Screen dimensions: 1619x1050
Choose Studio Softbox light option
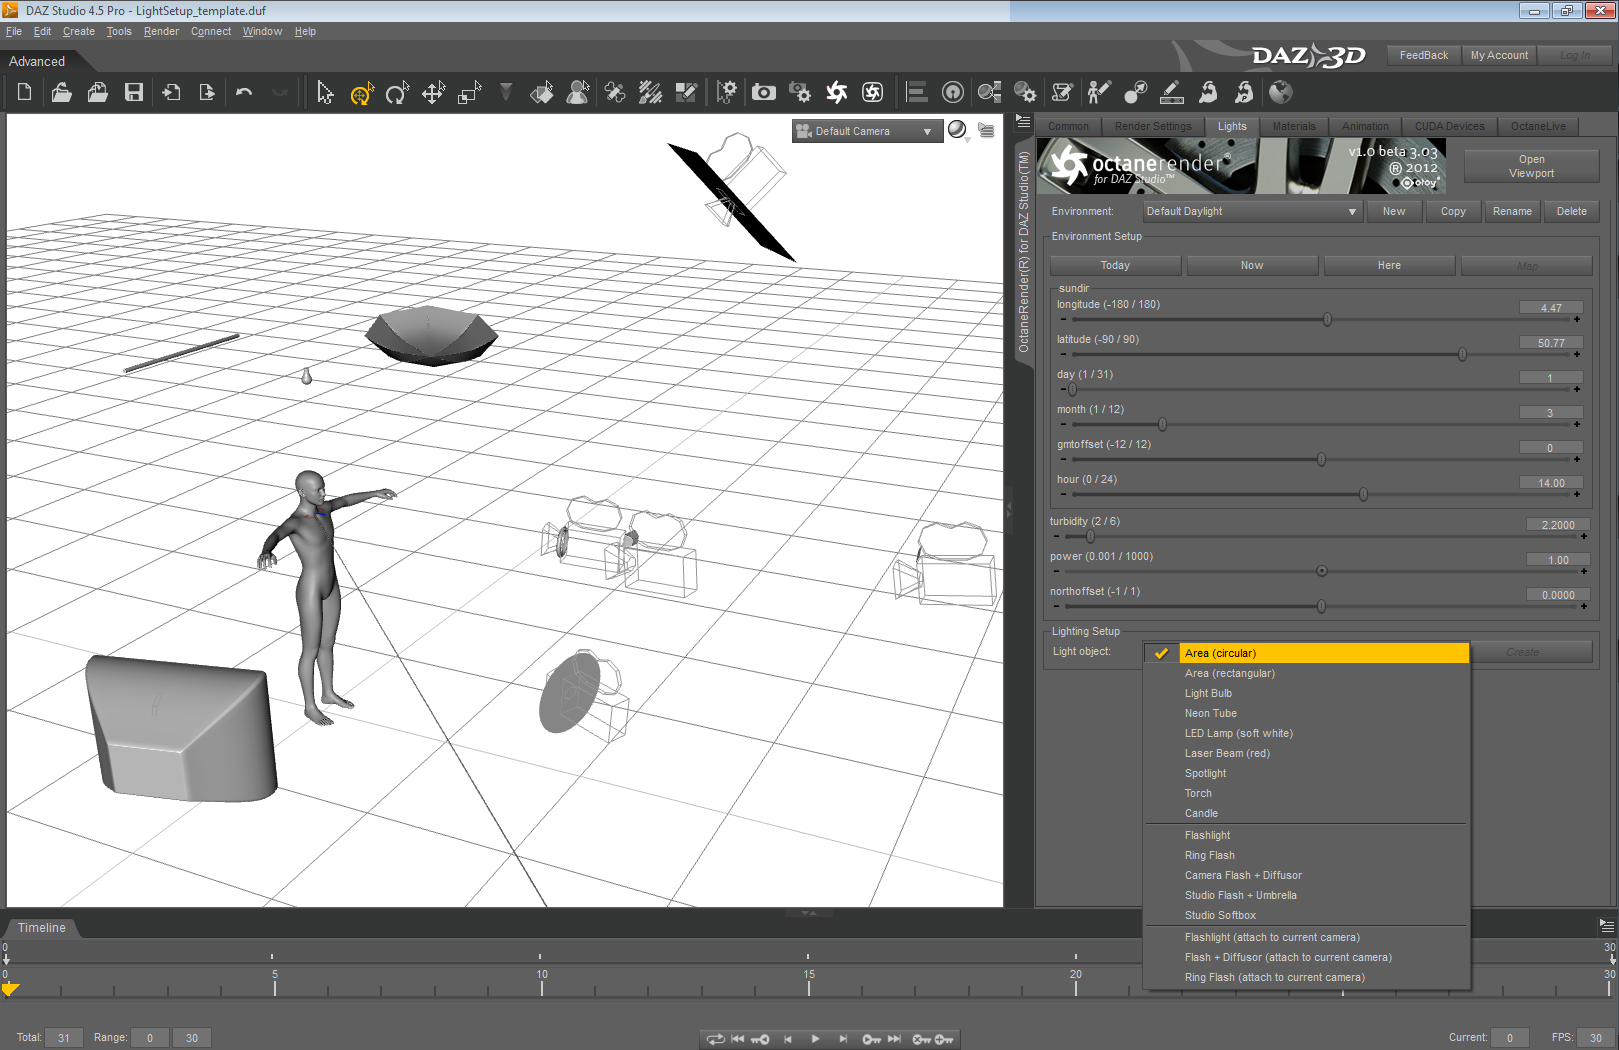click(x=1307, y=916)
